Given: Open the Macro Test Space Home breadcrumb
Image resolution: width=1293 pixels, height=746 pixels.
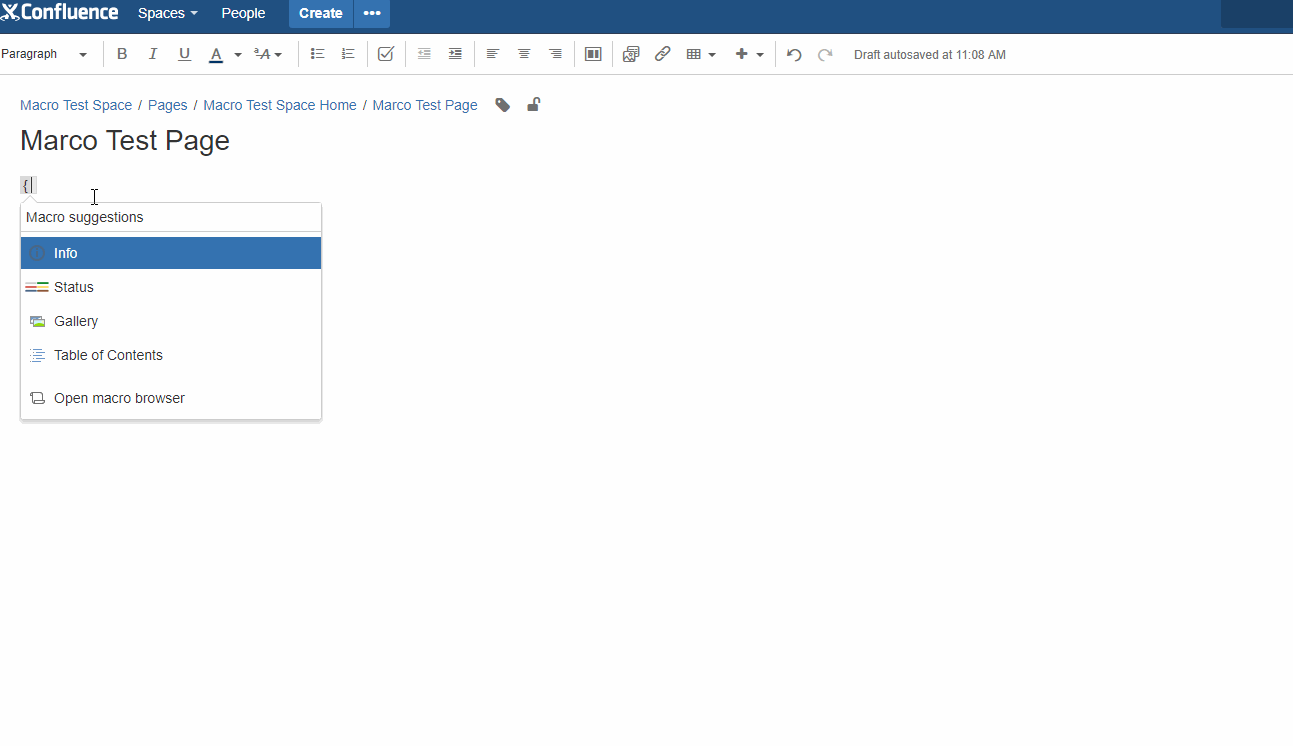Looking at the screenshot, I should point(280,105).
